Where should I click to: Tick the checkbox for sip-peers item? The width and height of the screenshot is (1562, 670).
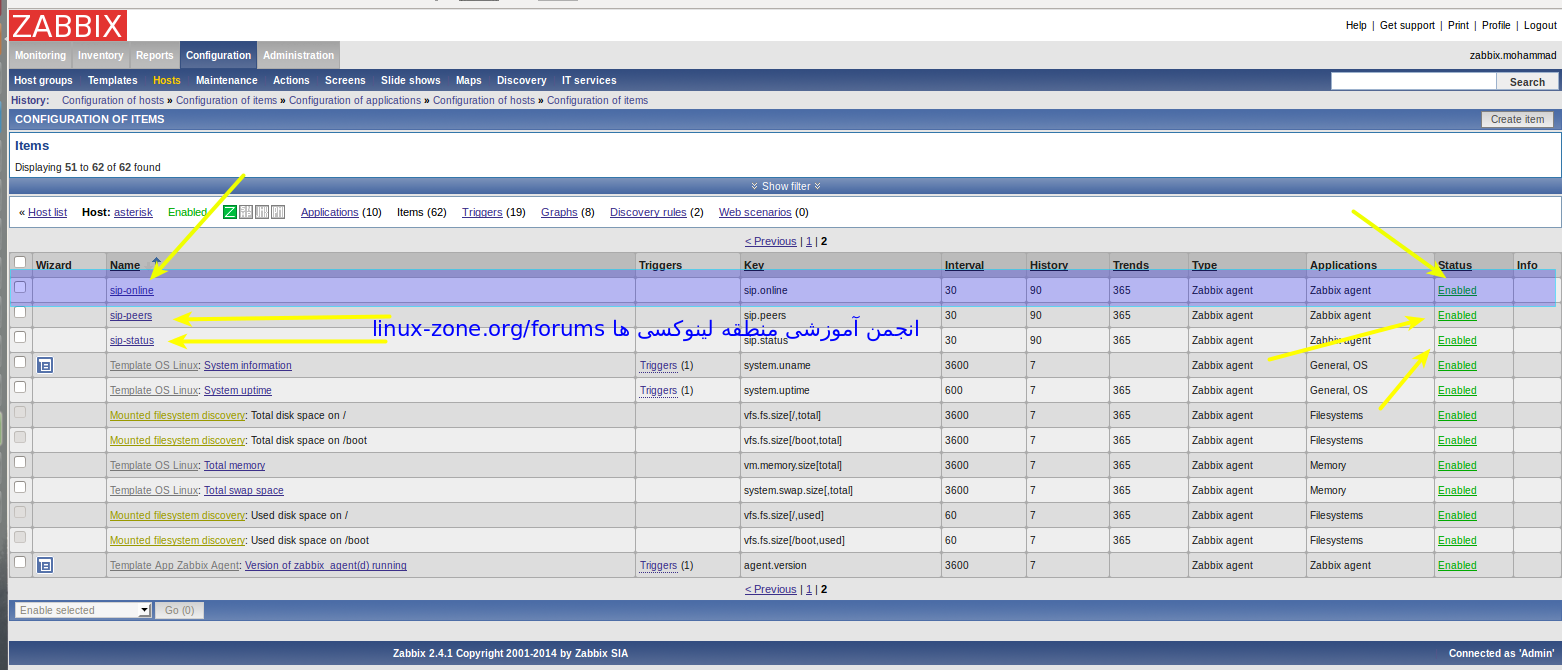click(20, 312)
